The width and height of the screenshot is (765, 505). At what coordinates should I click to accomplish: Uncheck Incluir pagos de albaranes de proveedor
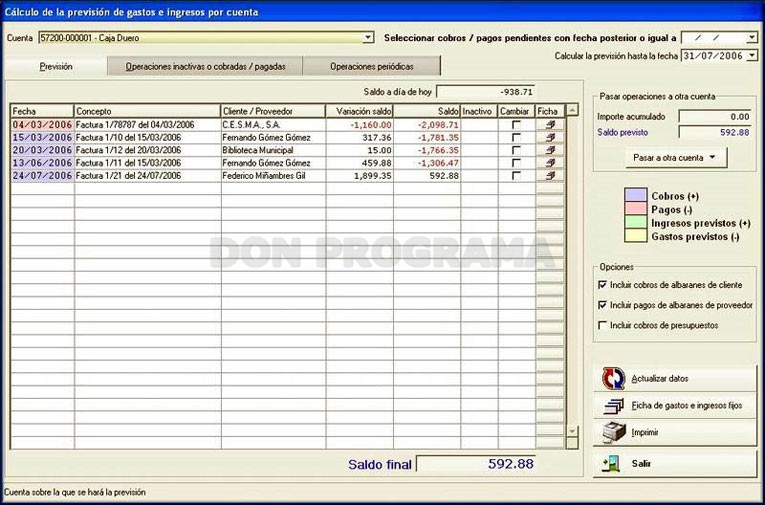[x=603, y=305]
